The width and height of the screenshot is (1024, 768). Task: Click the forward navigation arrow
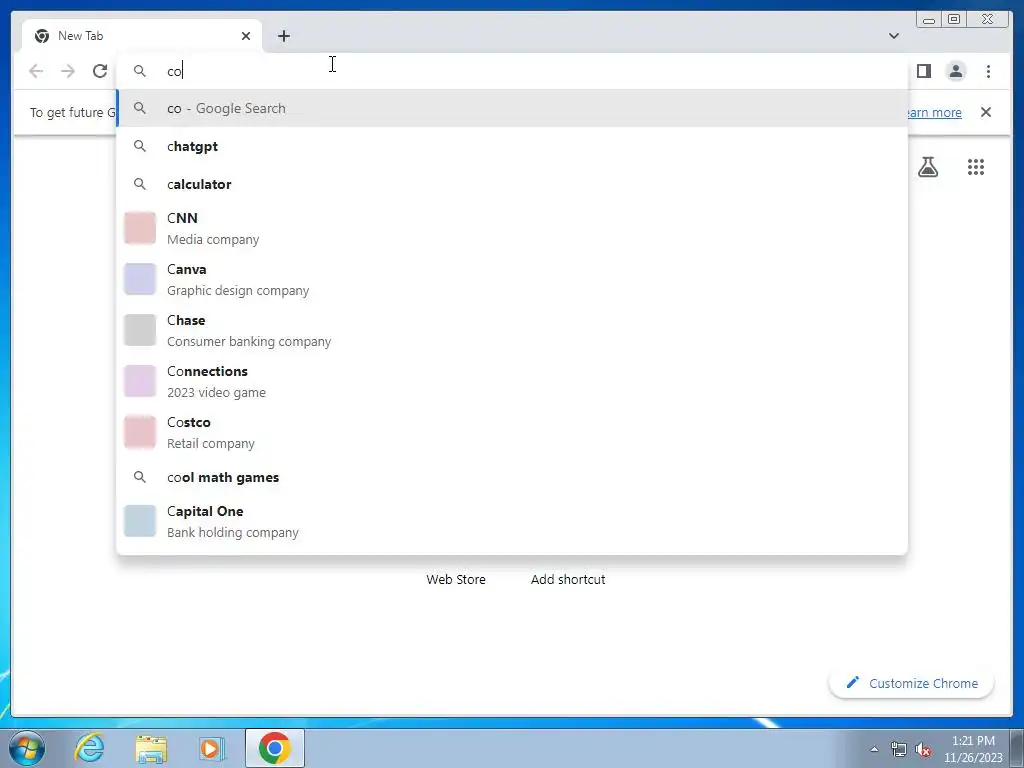pos(68,71)
